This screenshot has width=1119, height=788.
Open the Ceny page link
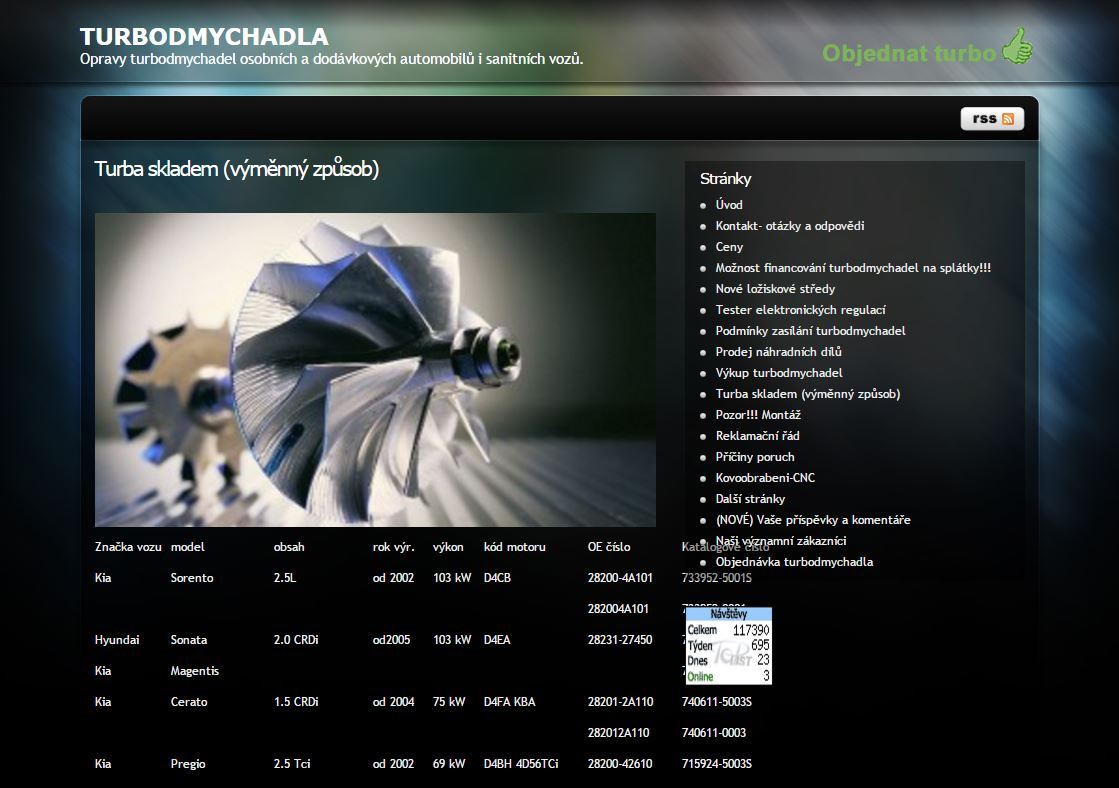point(729,247)
